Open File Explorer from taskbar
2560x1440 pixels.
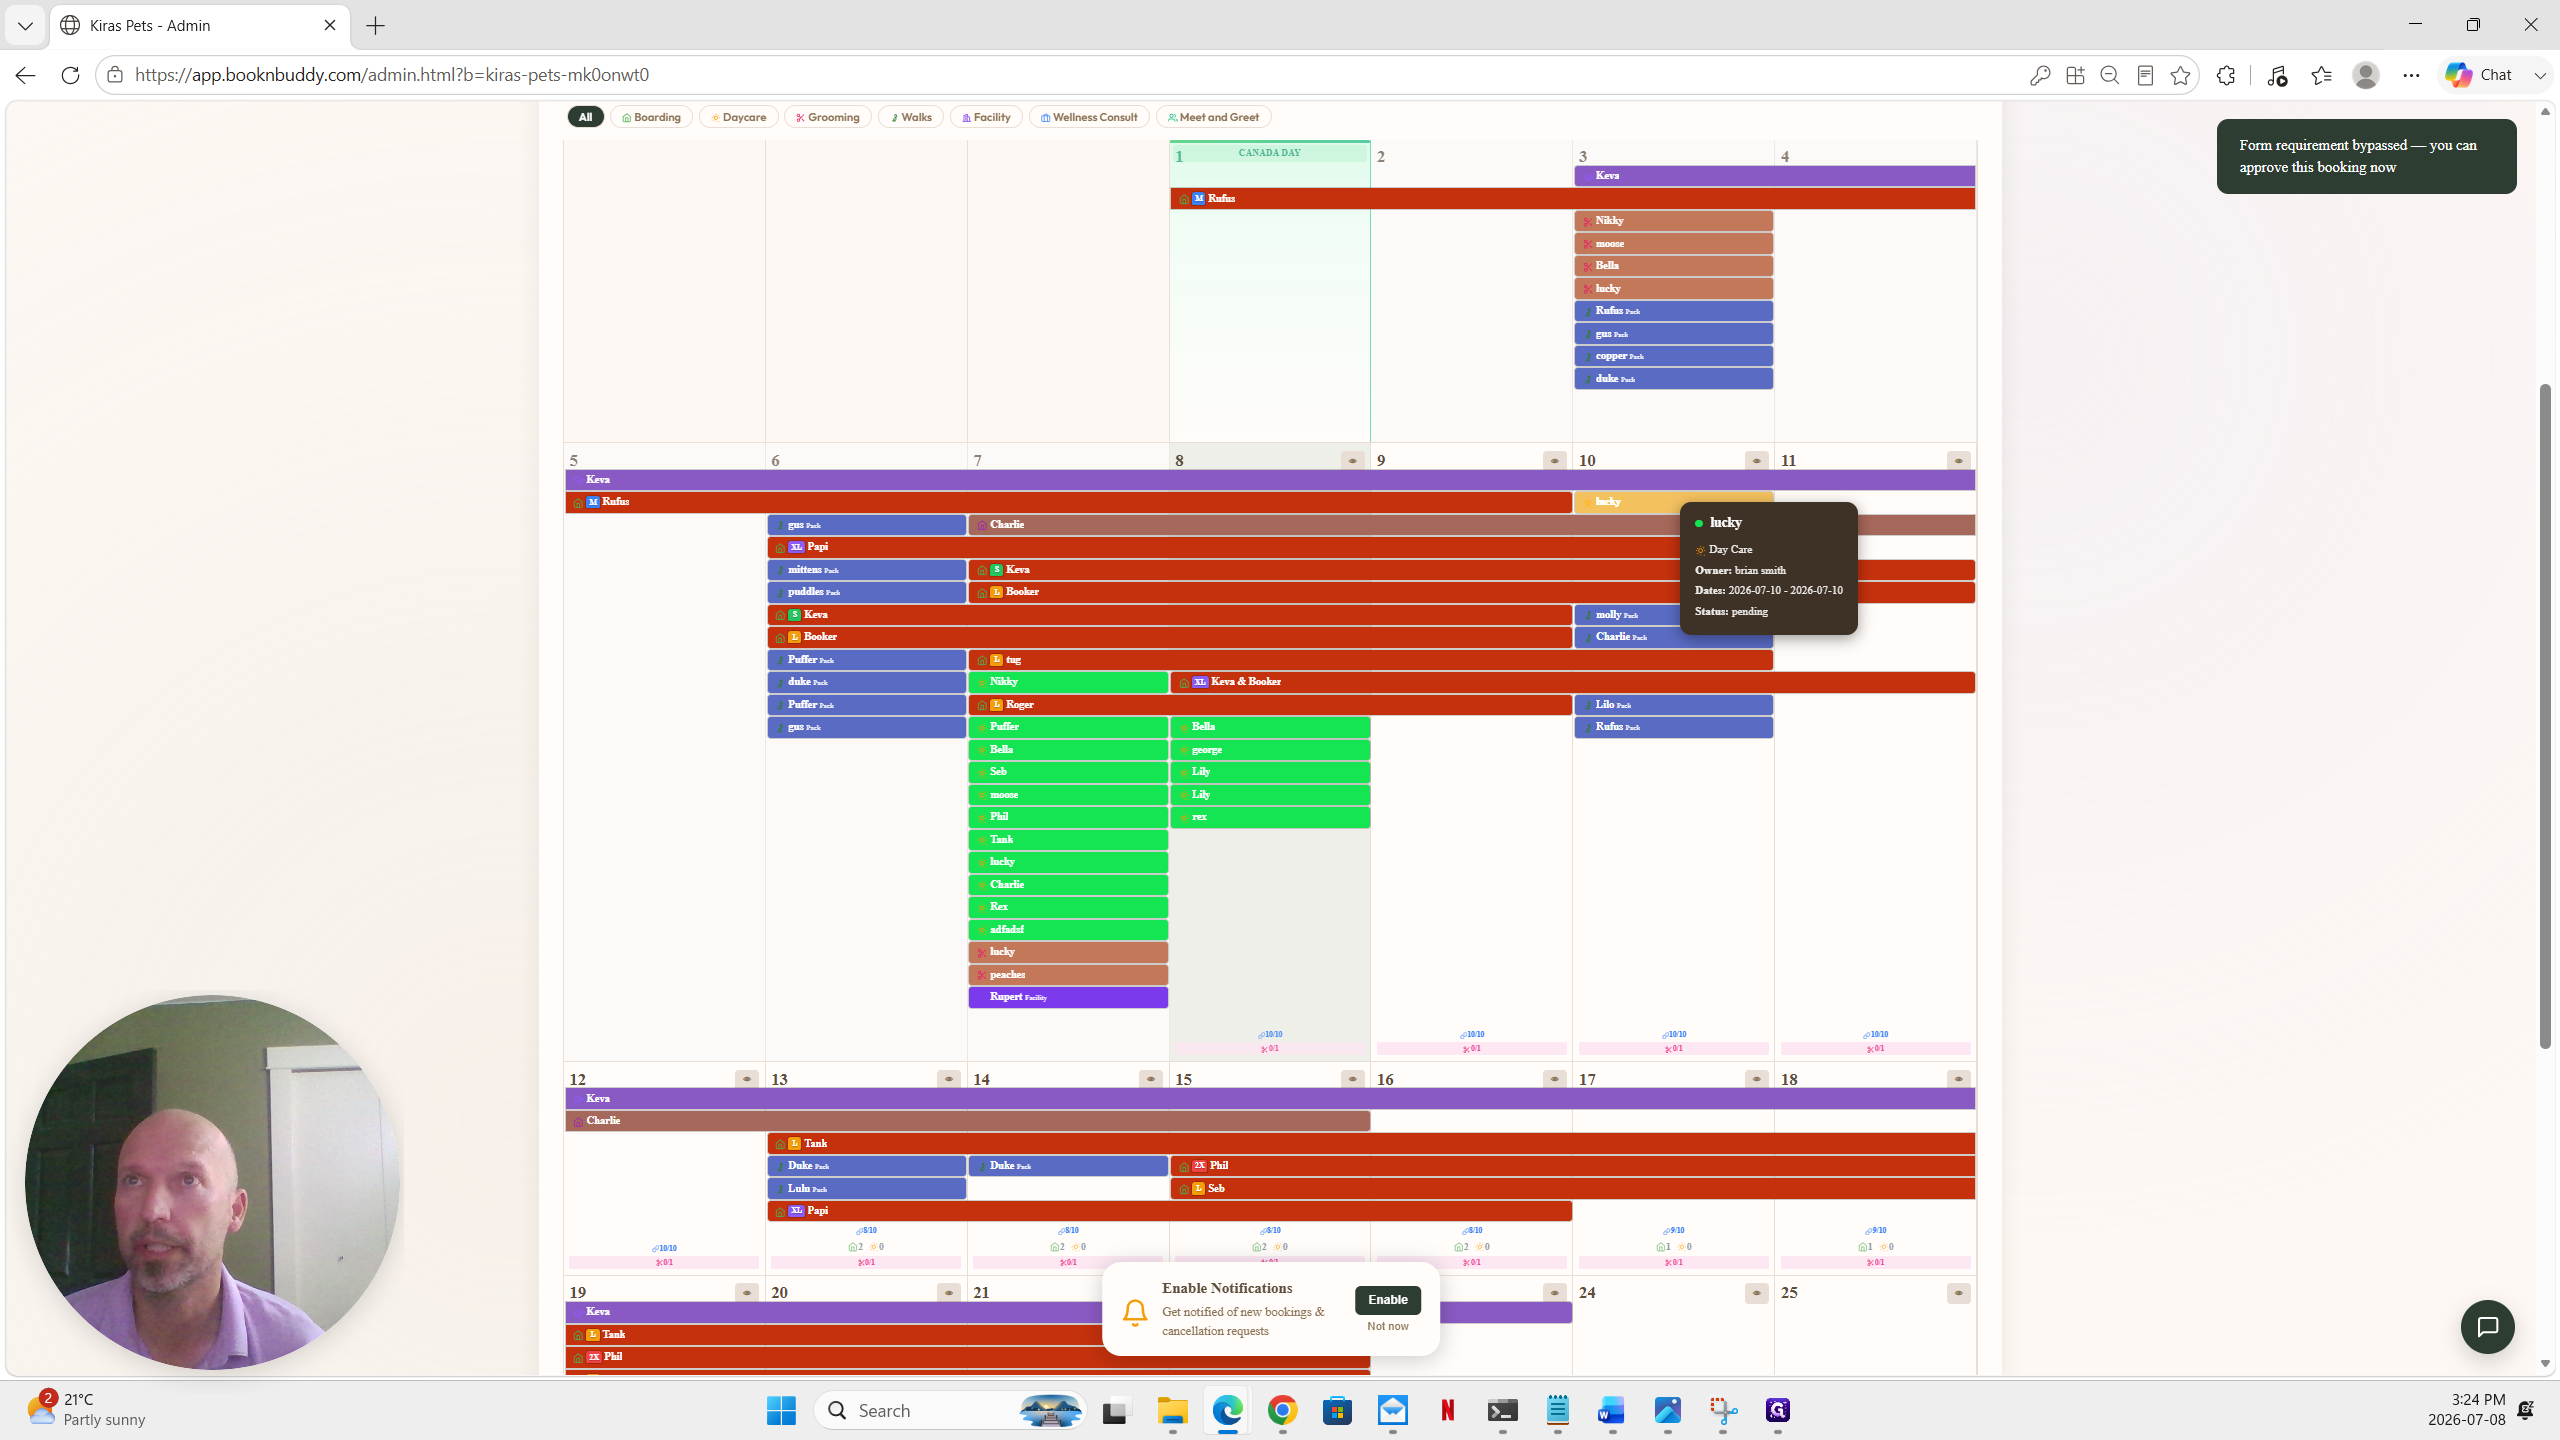(x=1172, y=1410)
